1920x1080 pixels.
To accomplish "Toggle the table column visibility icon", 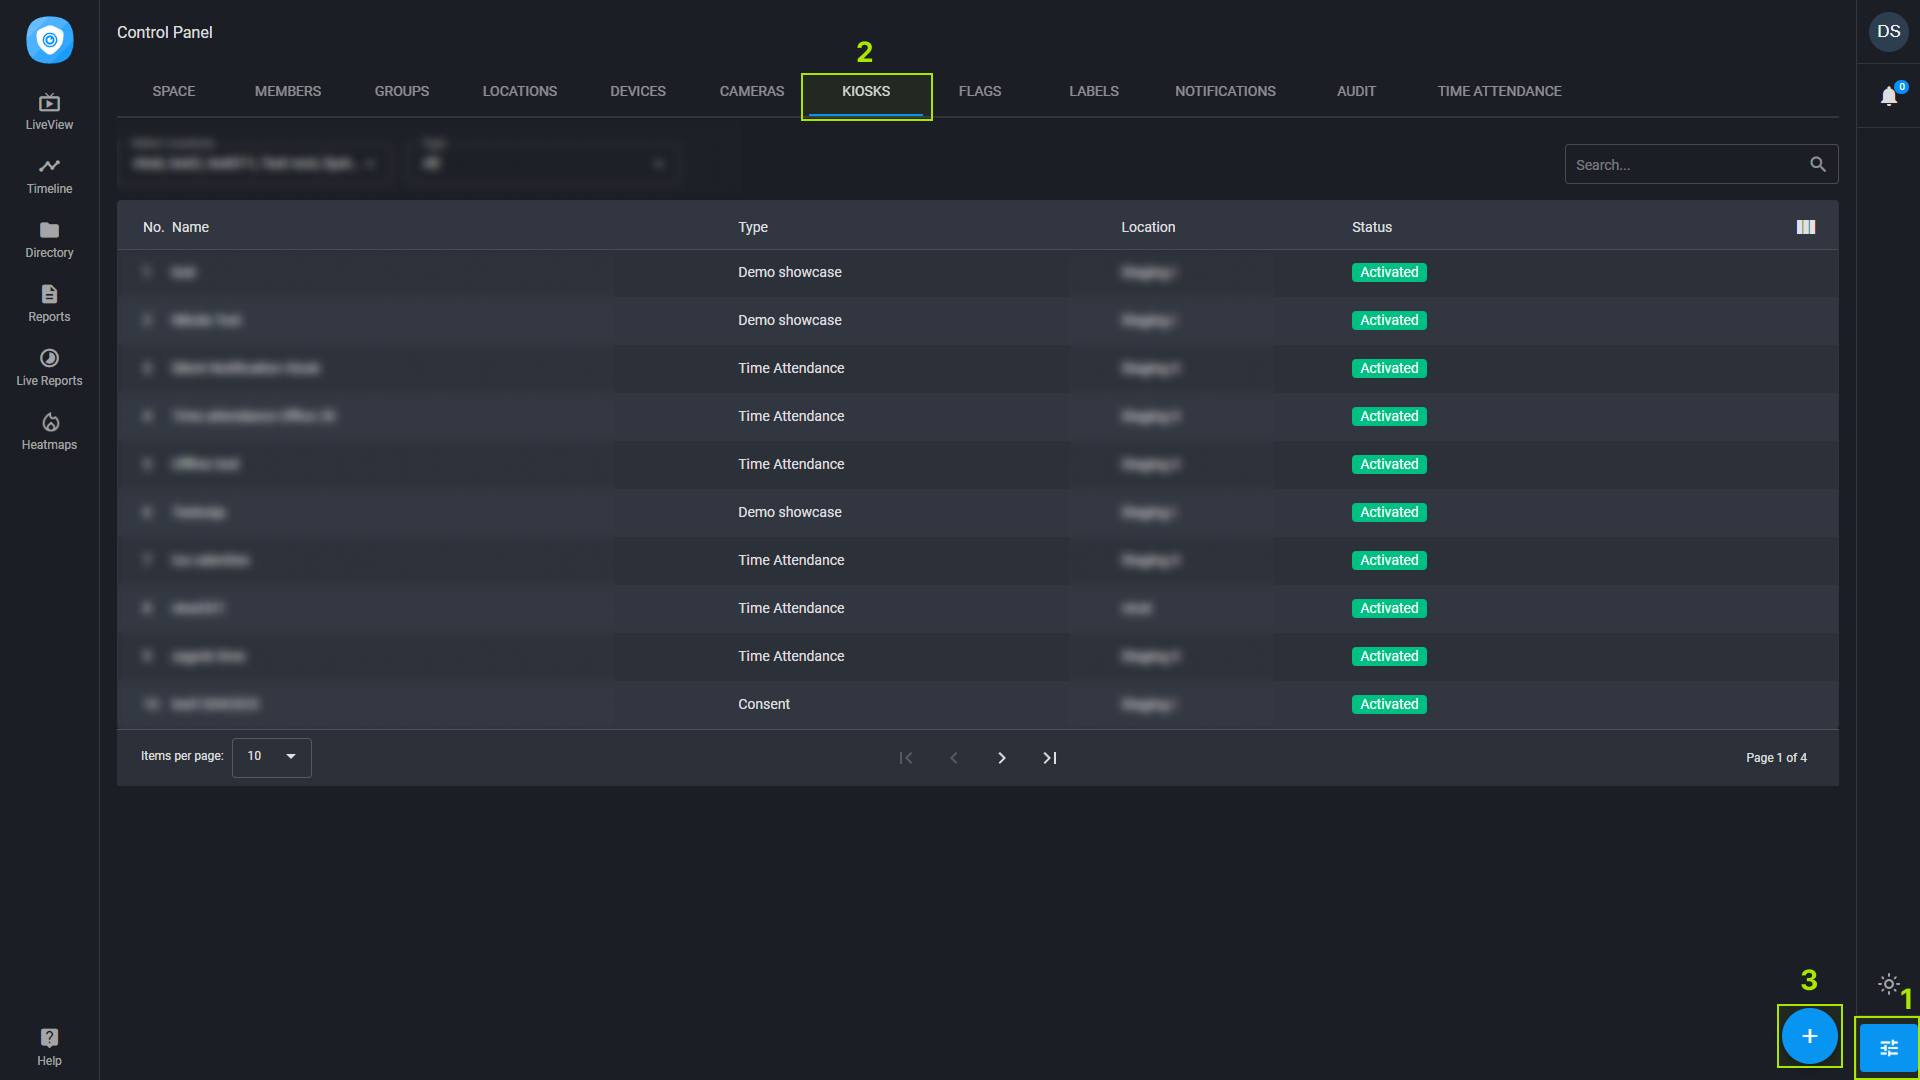I will click(1805, 227).
